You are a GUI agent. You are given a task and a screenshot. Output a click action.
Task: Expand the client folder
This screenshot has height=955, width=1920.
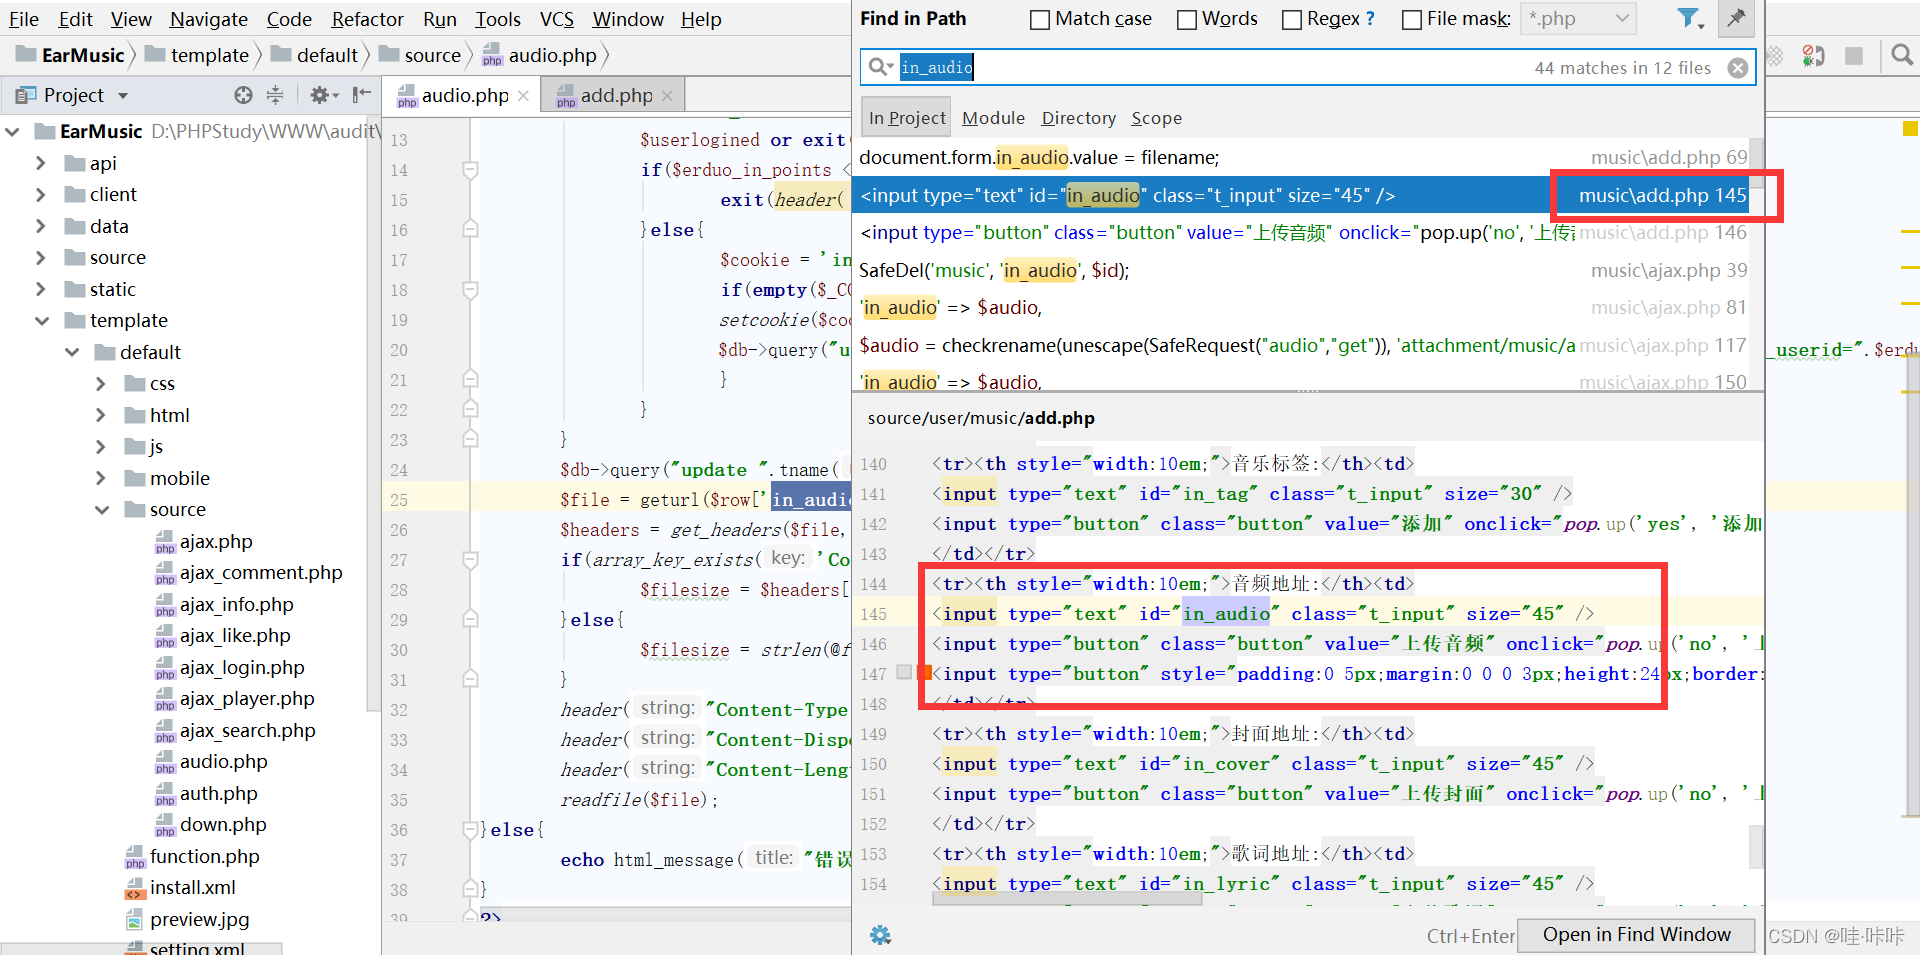[x=41, y=194]
